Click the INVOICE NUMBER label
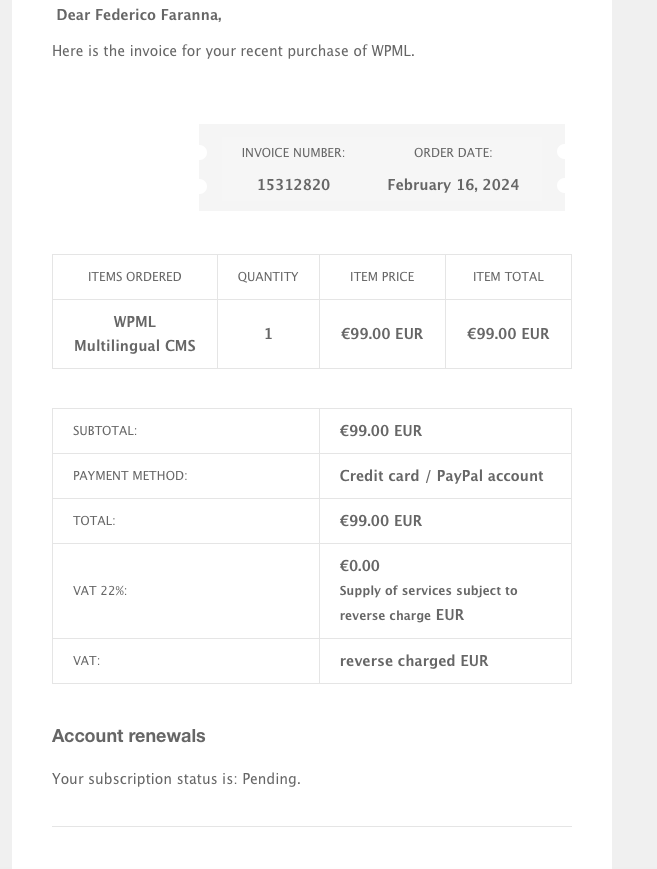The image size is (657, 869). pos(293,153)
